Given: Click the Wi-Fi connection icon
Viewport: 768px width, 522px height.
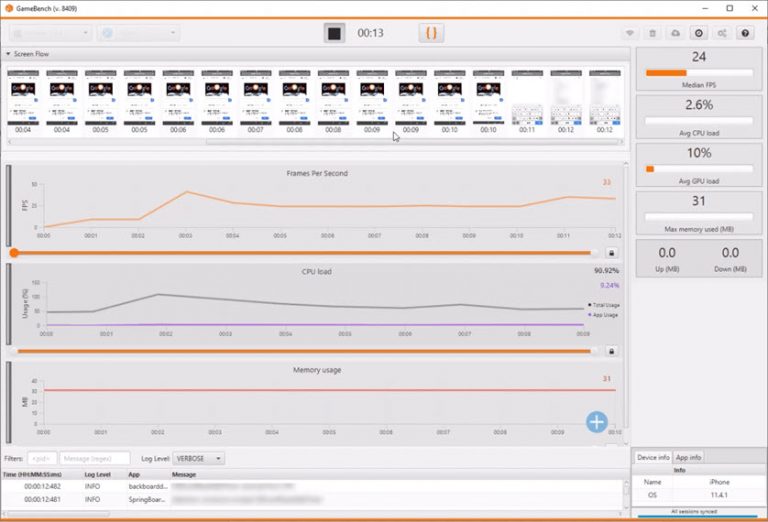Looking at the screenshot, I should click(x=630, y=33).
